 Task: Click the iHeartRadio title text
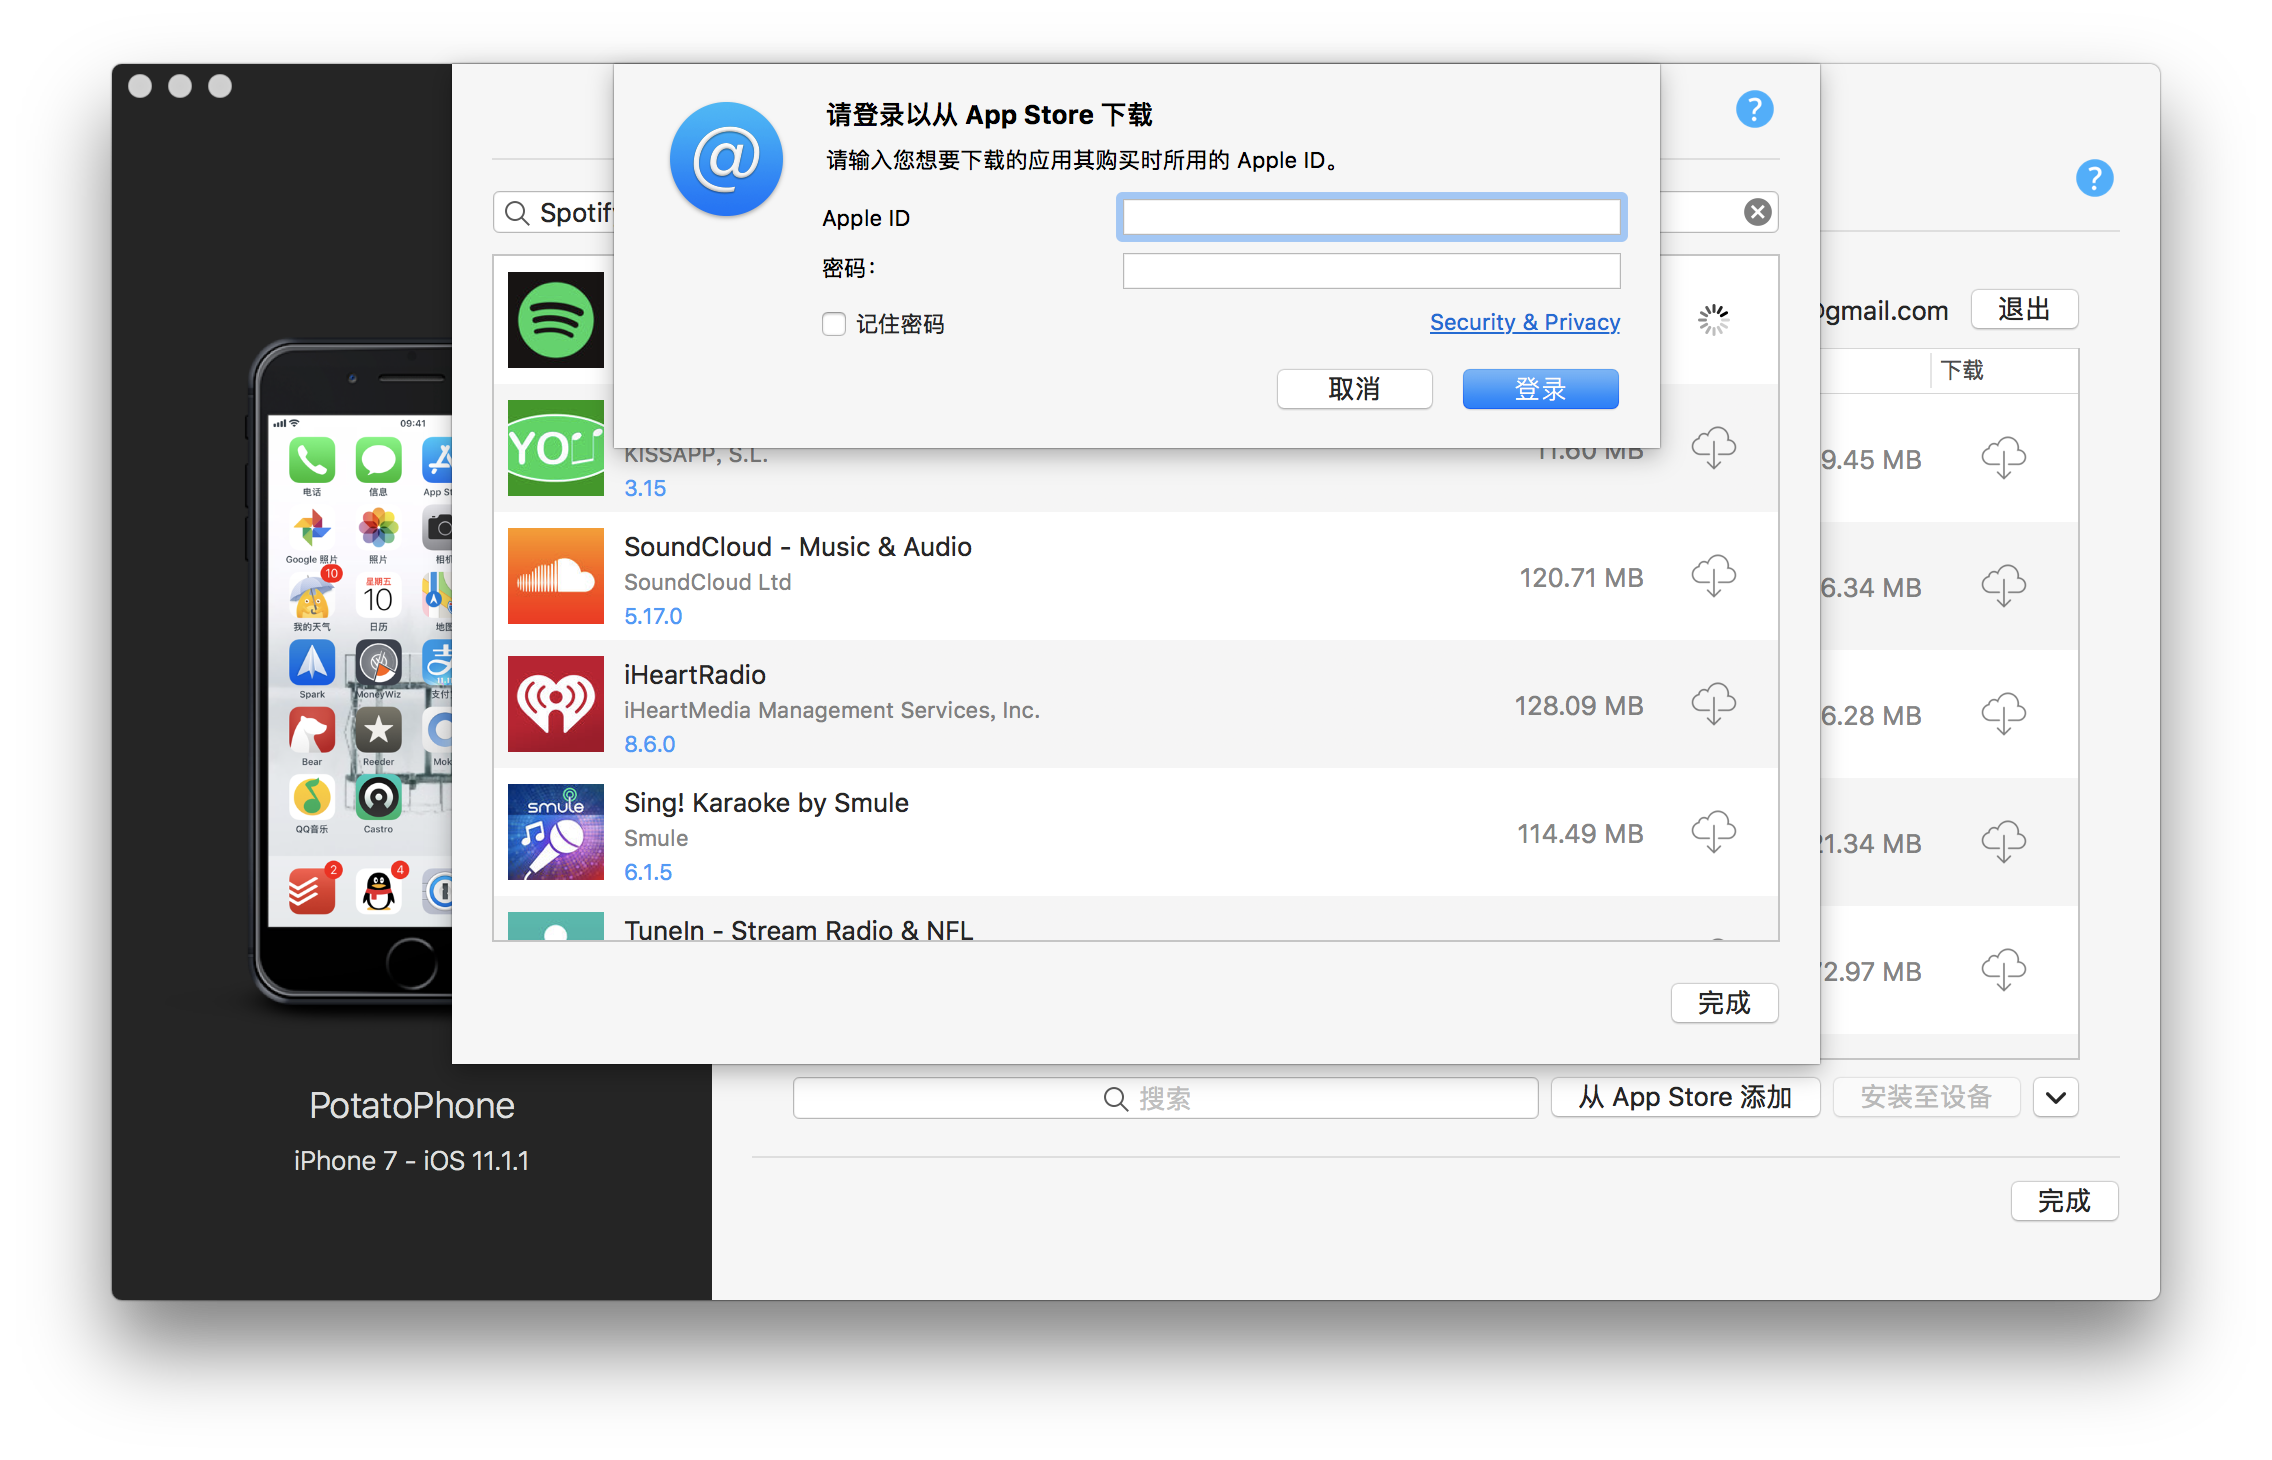click(695, 675)
